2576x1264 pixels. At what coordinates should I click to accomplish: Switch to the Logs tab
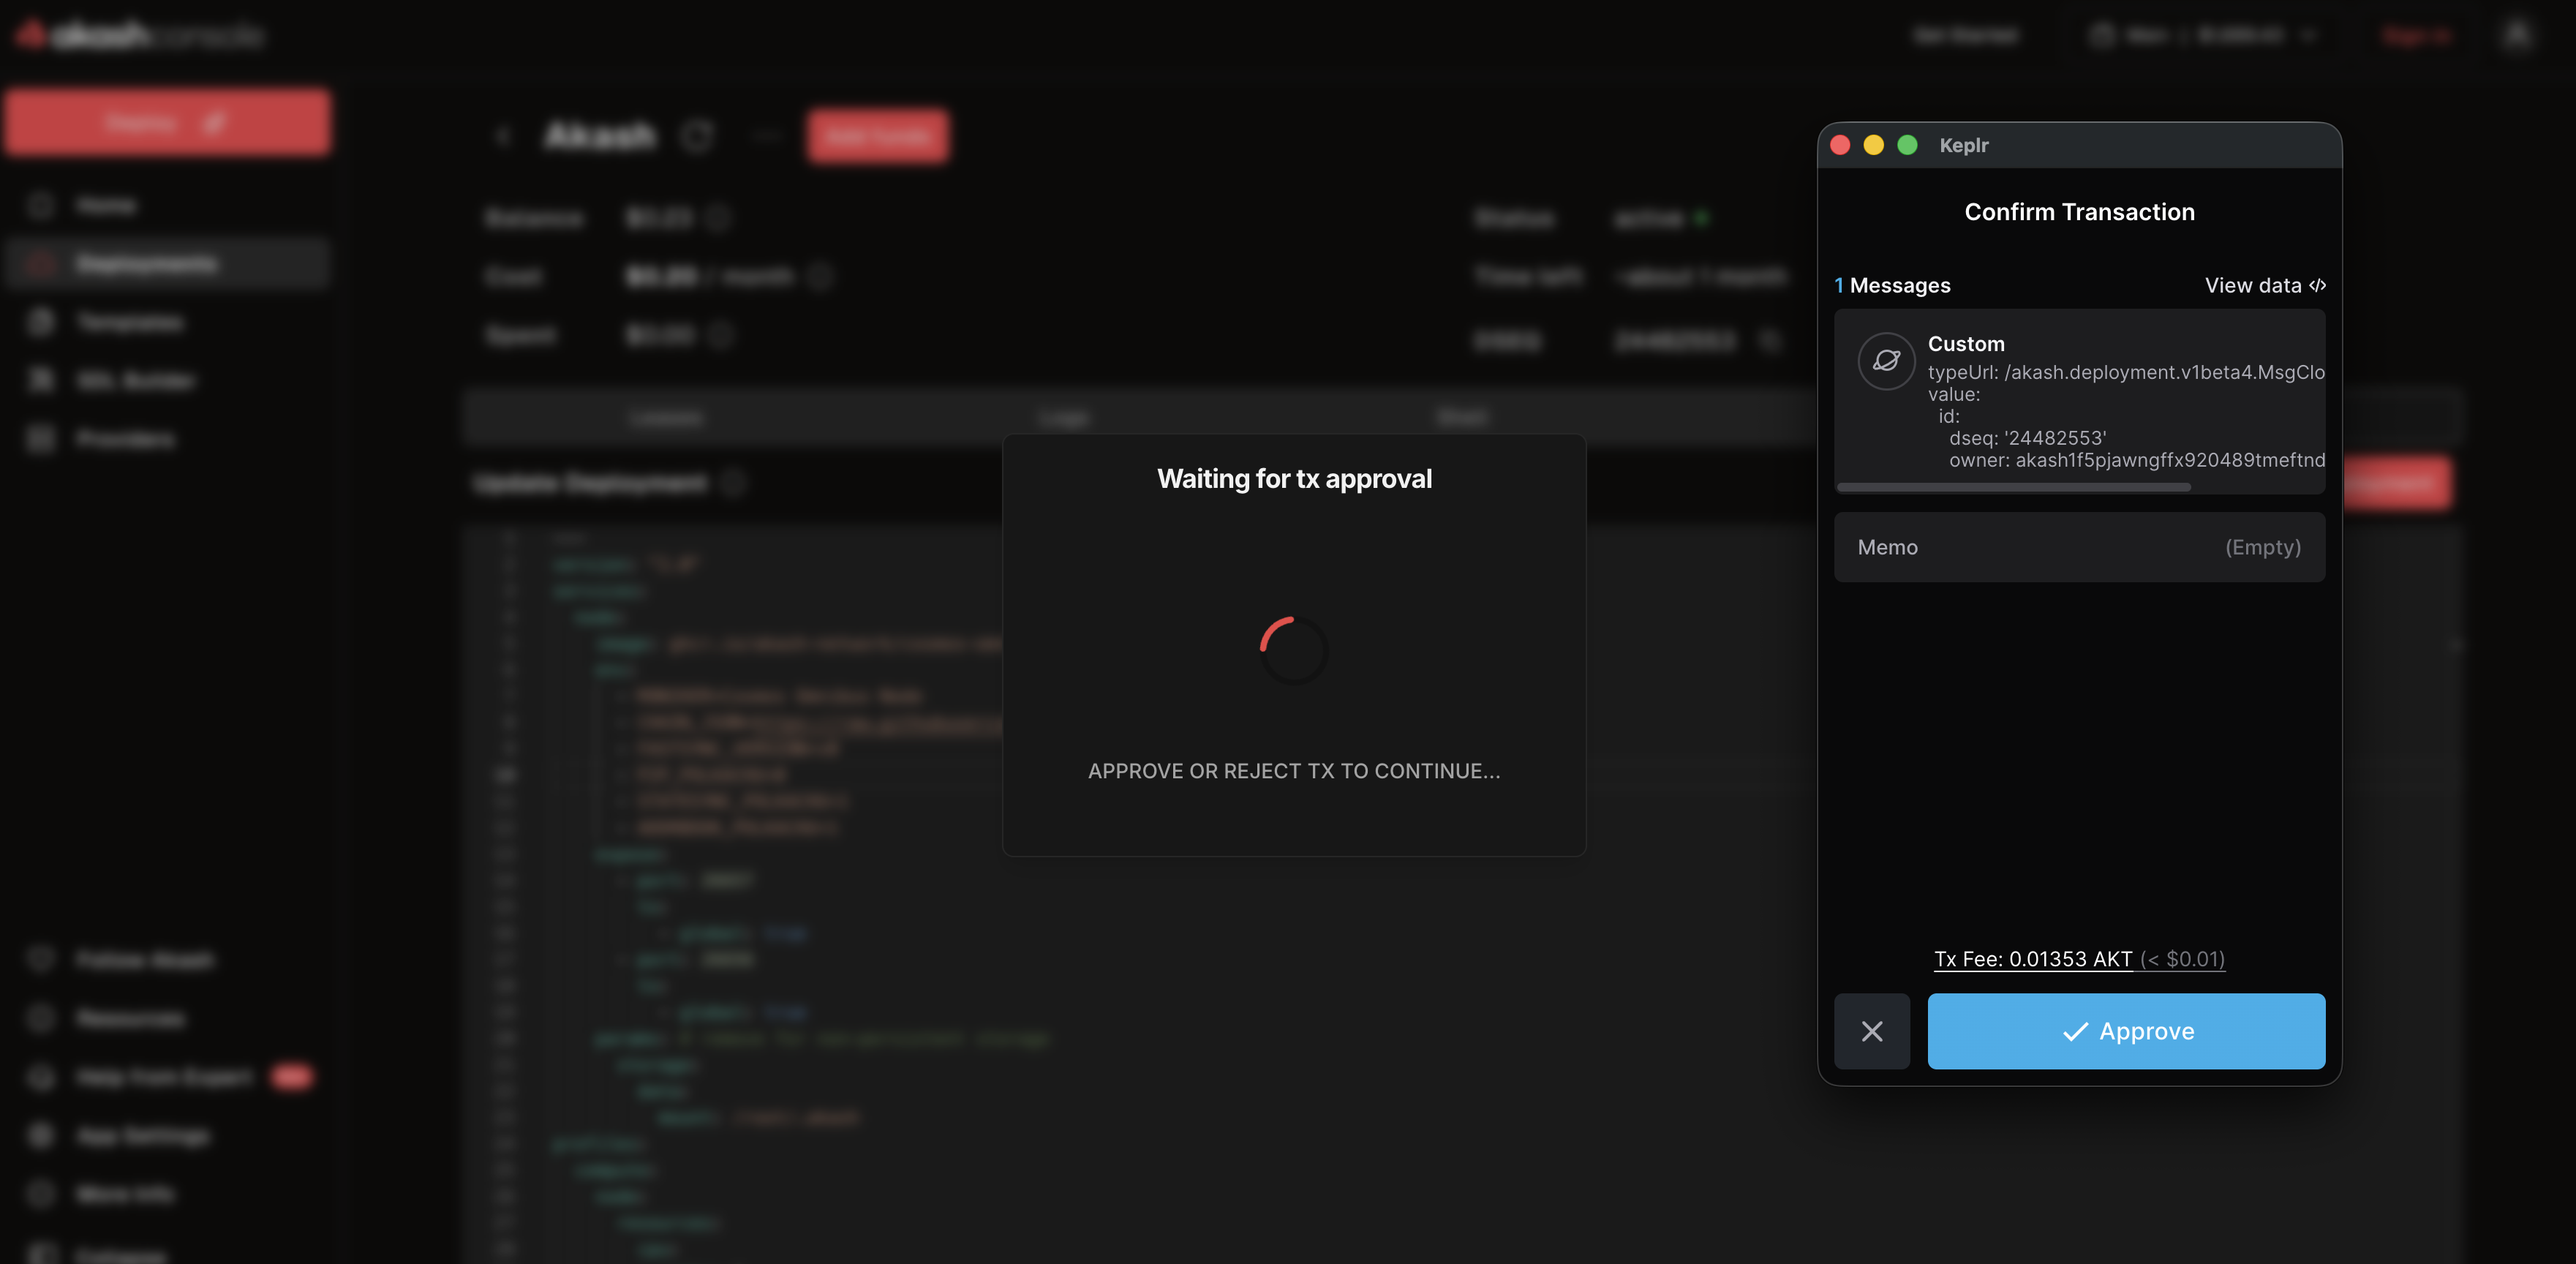tap(1063, 418)
